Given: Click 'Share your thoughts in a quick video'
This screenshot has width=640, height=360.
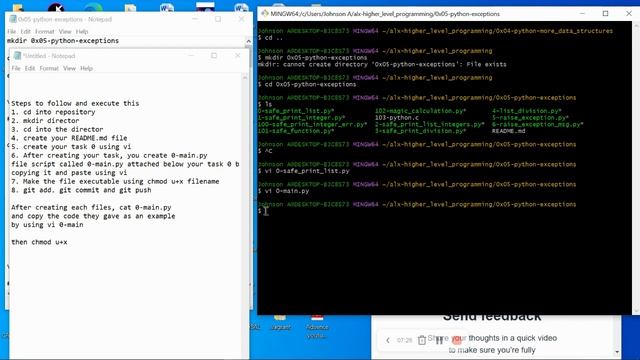Looking at the screenshot, I should [x=492, y=338].
